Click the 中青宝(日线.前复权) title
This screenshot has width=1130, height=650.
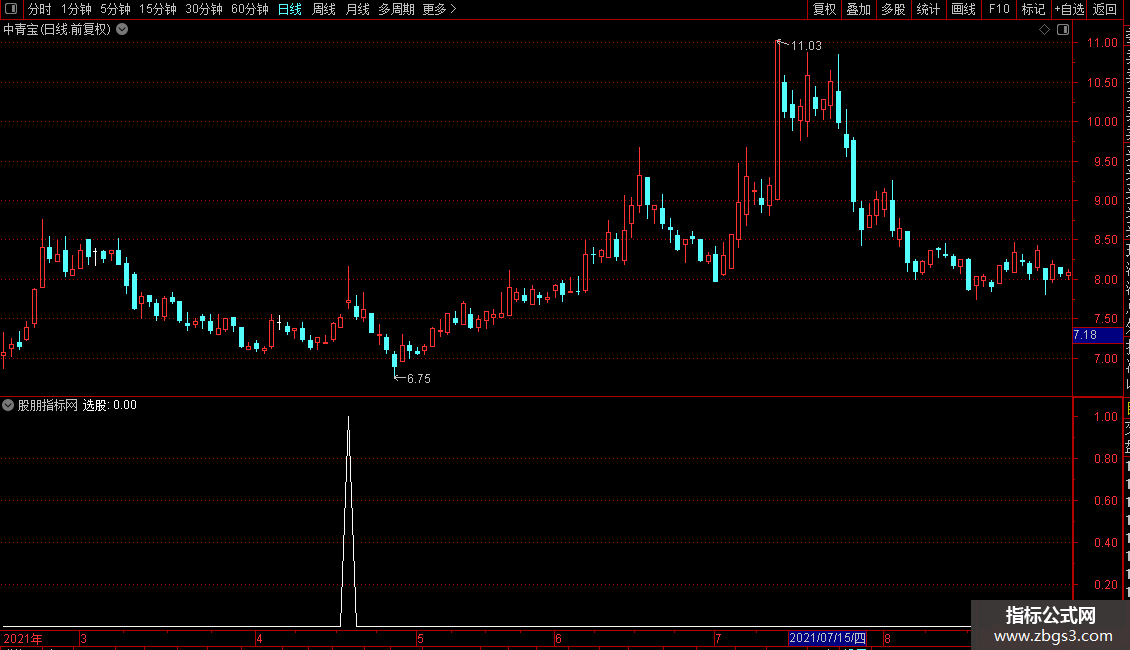tap(57, 30)
